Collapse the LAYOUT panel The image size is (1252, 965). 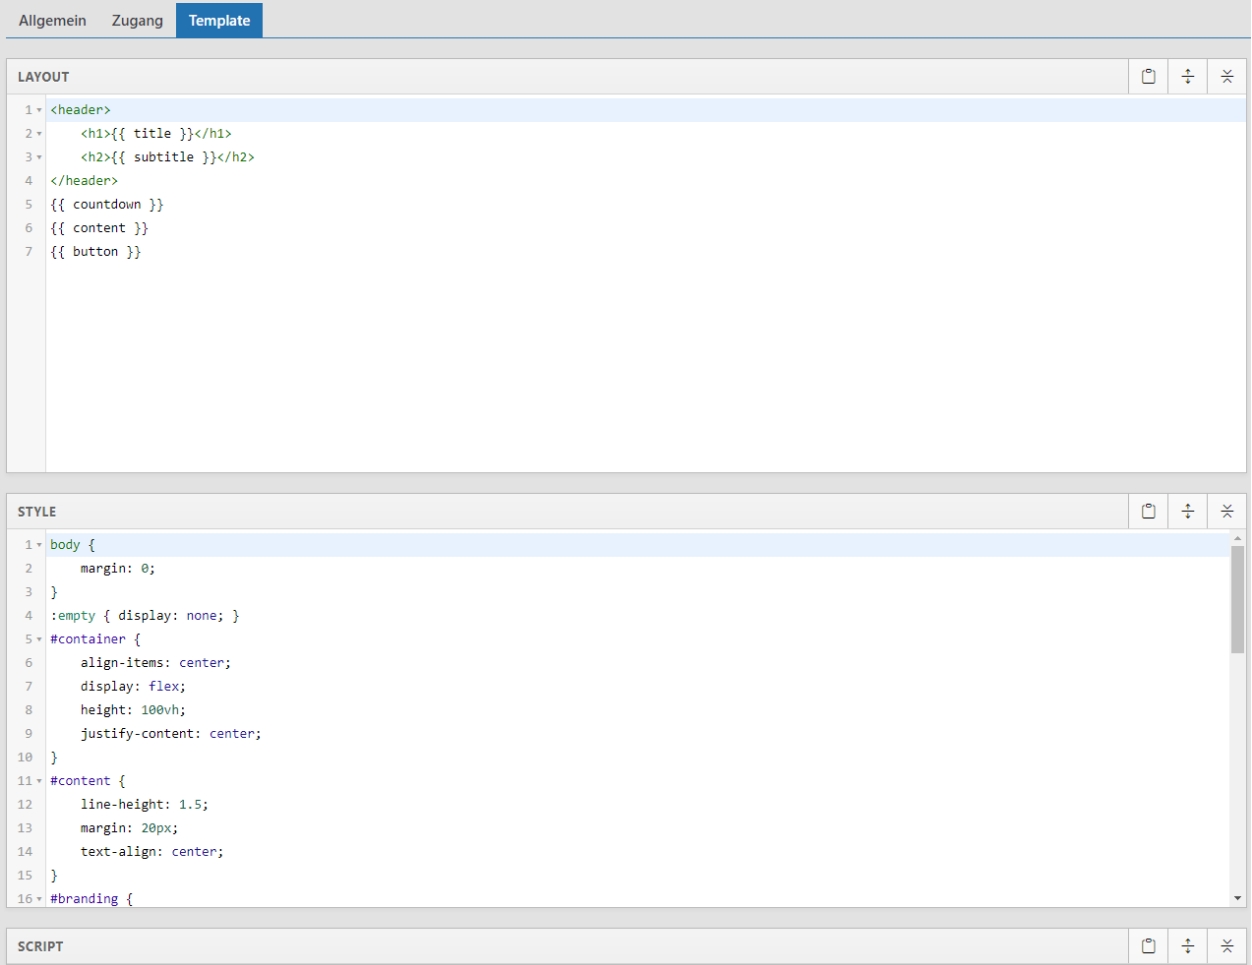[1227, 77]
